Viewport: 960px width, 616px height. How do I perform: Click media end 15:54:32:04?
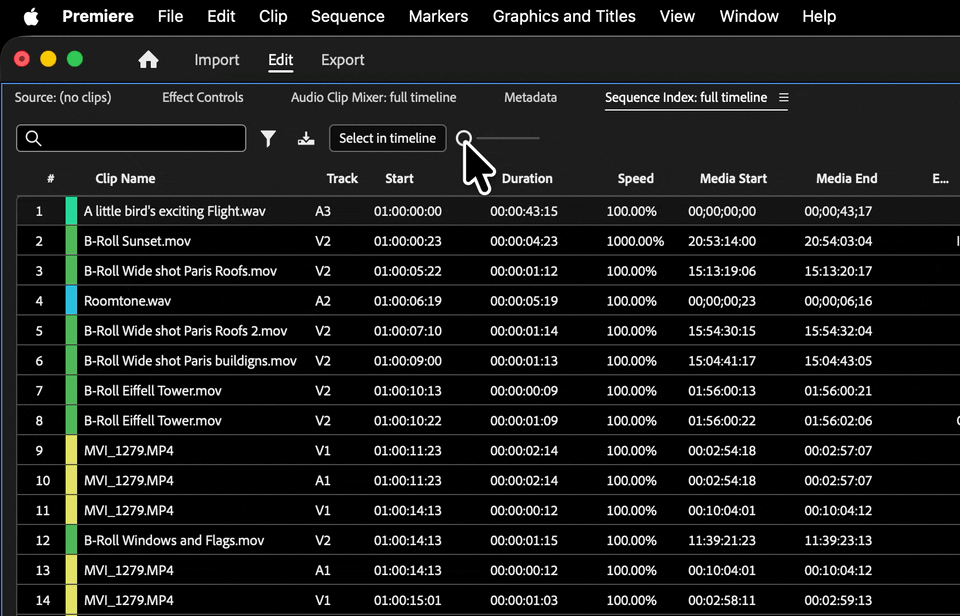tap(838, 331)
